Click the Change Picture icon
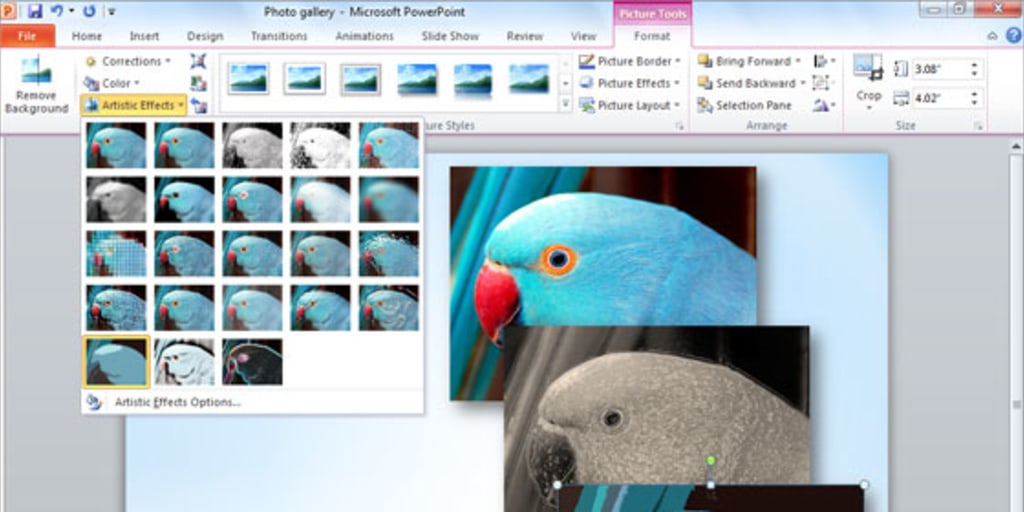Screen dimensions: 1024x512 (198, 83)
